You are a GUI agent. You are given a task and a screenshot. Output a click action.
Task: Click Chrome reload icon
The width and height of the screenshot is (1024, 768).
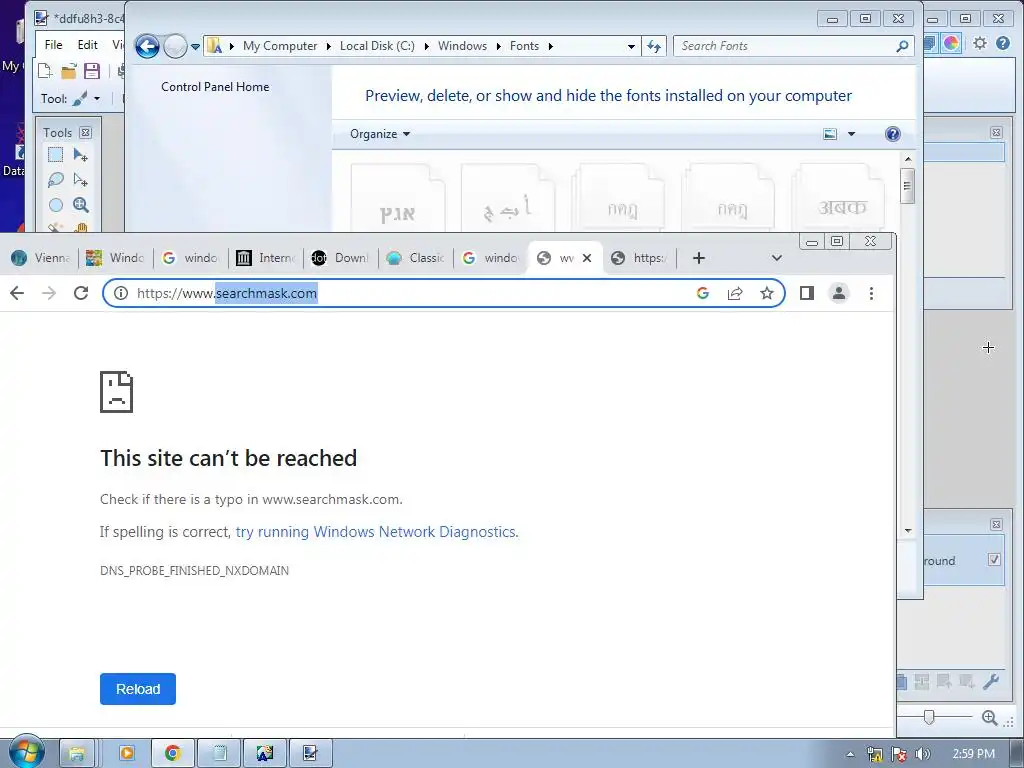point(81,293)
